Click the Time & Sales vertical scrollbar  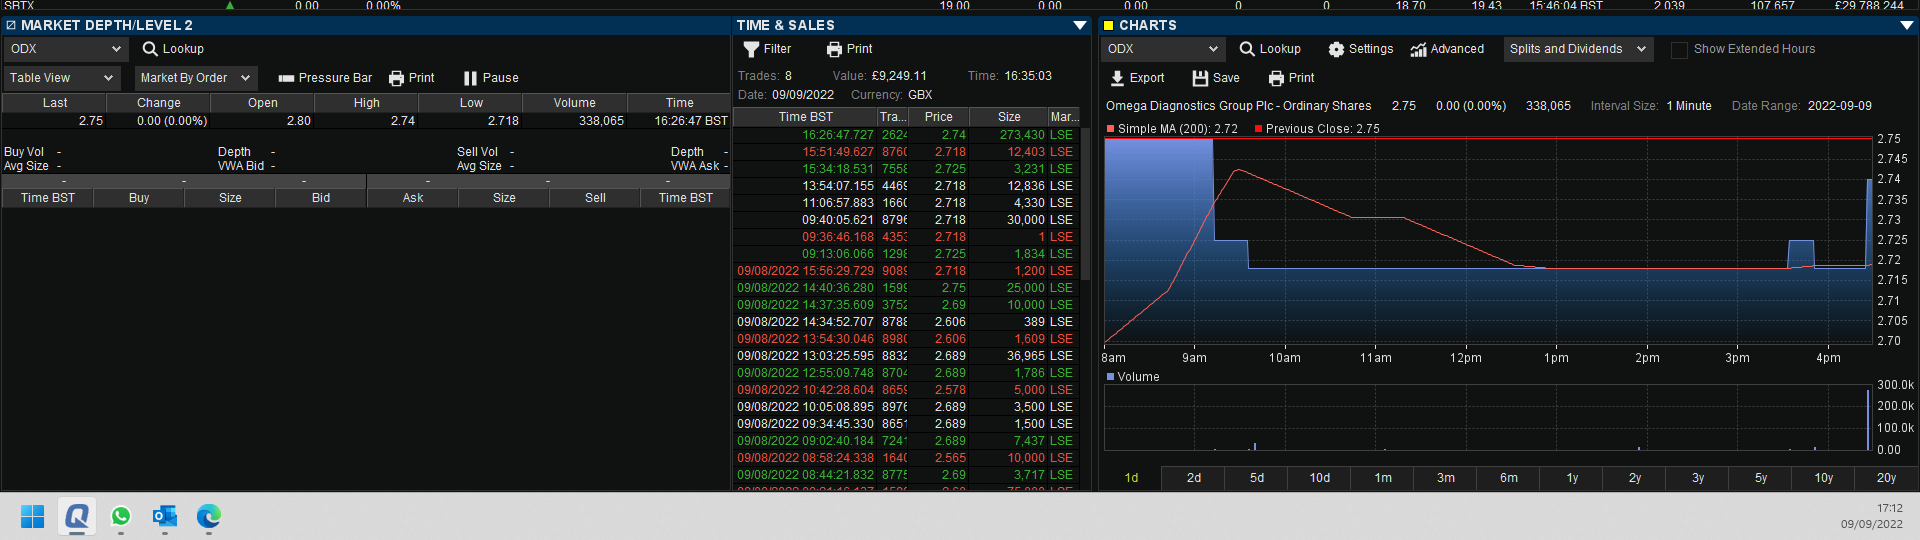[x=1086, y=205]
